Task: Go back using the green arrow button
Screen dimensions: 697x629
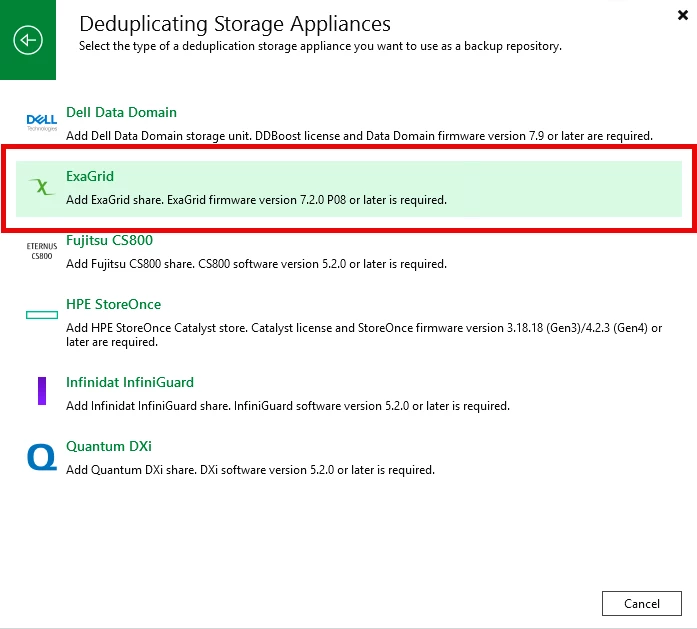Action: pyautogui.click(x=28, y=40)
